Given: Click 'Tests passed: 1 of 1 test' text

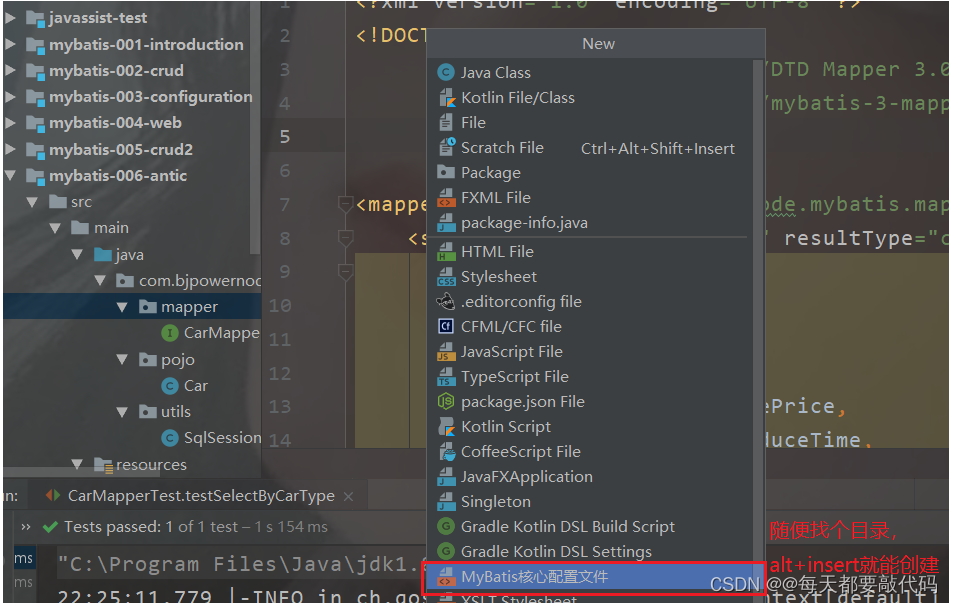Looking at the screenshot, I should tap(151, 527).
